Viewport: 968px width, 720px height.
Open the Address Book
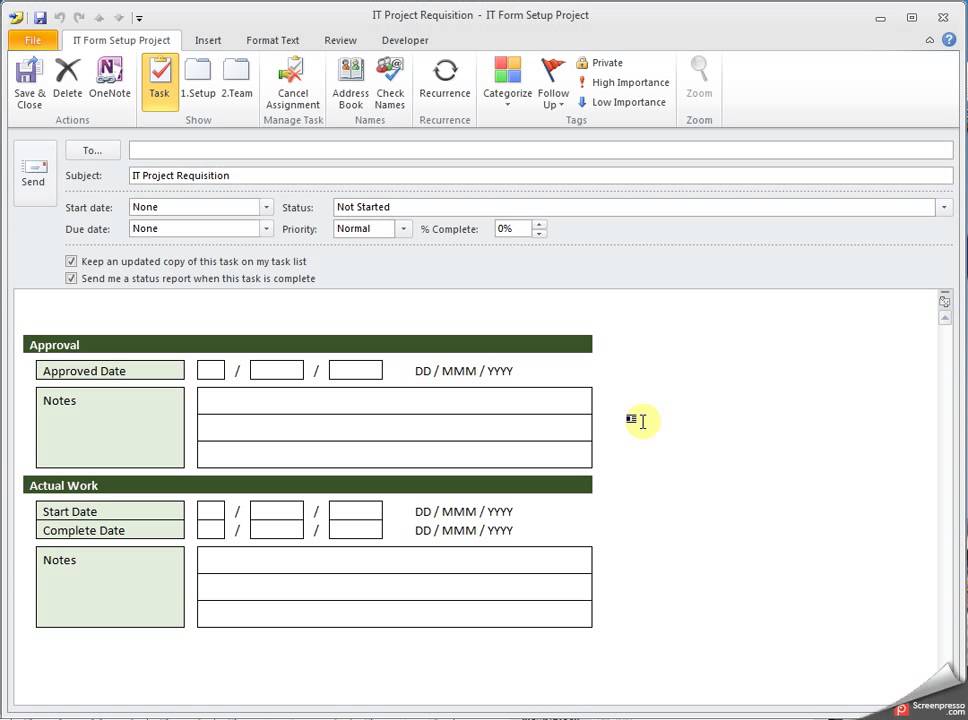point(350,83)
